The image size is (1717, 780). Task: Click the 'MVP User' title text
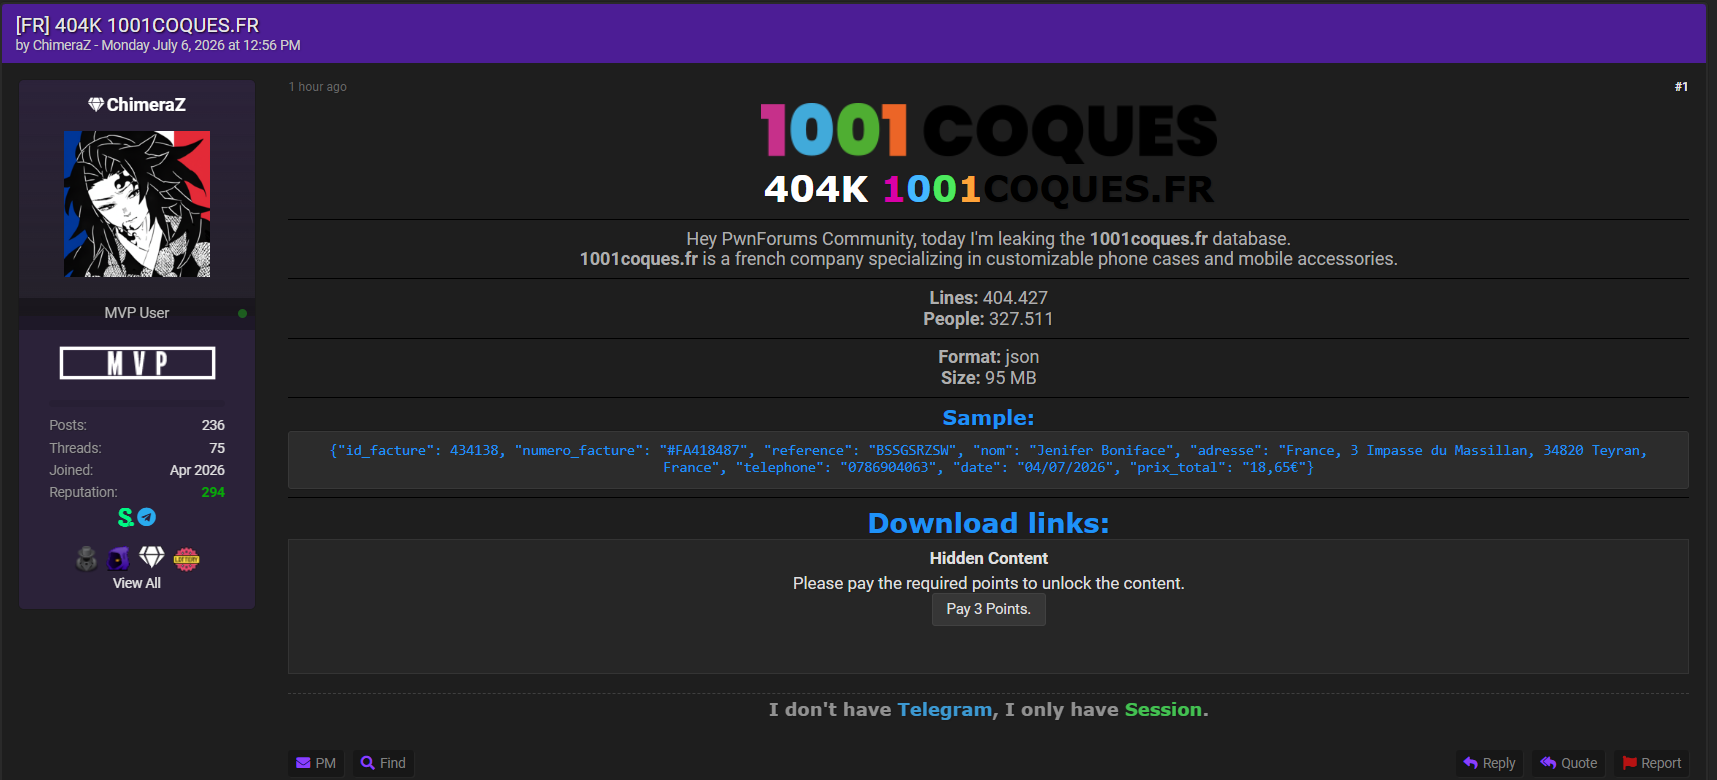click(x=137, y=313)
